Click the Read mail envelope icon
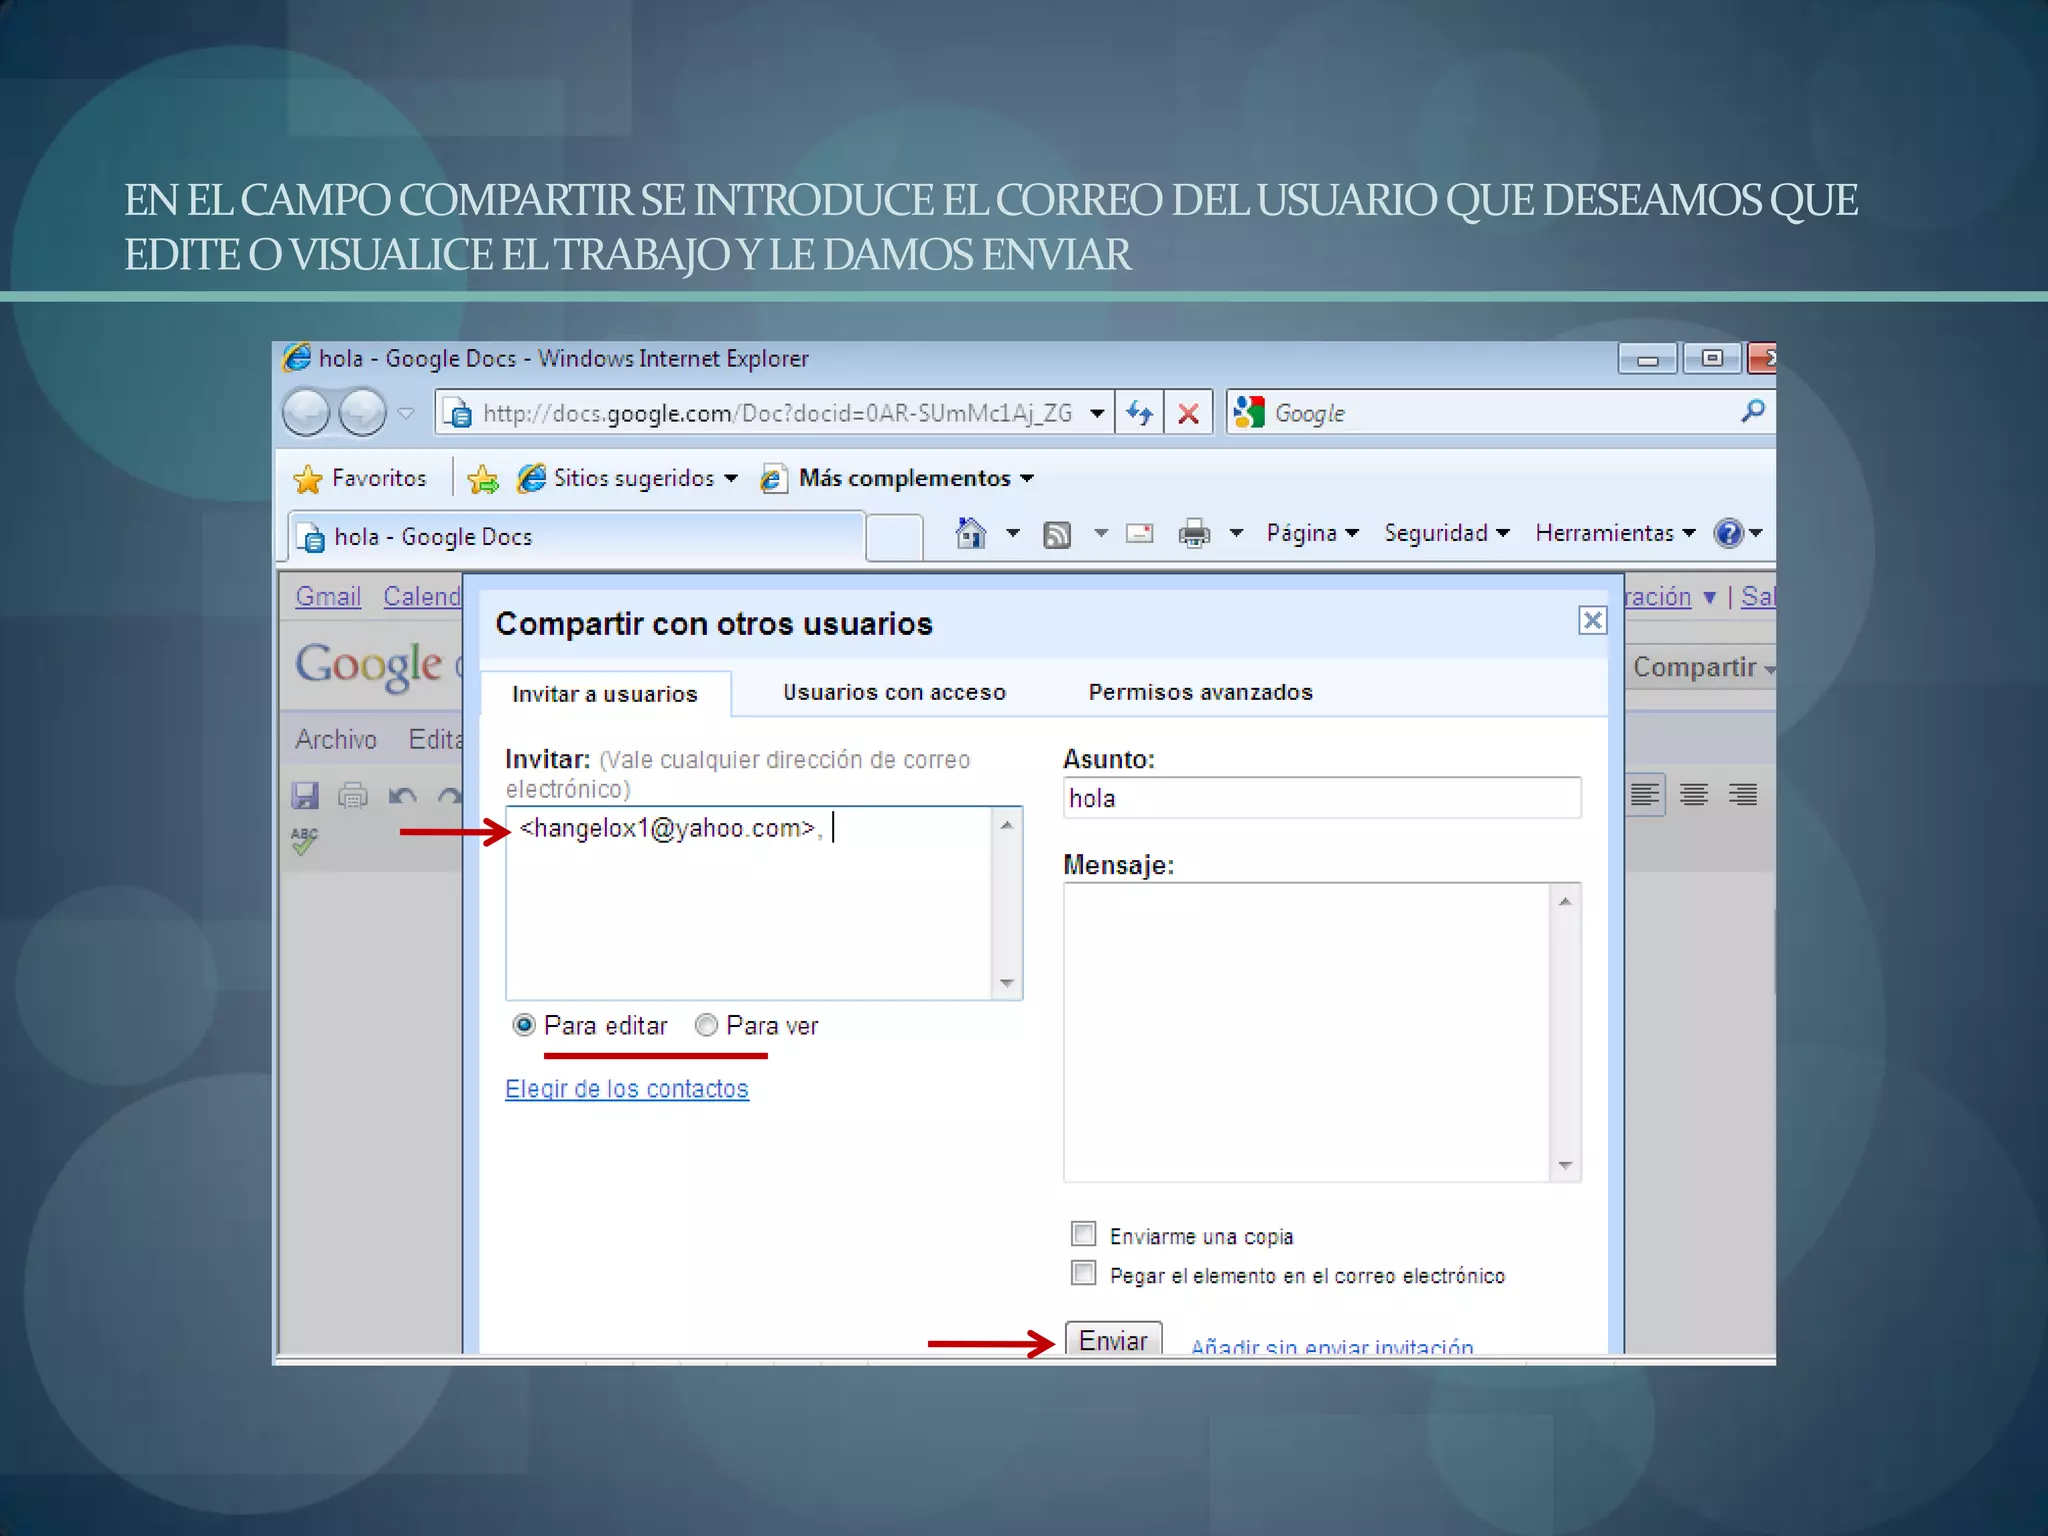 point(1139,534)
